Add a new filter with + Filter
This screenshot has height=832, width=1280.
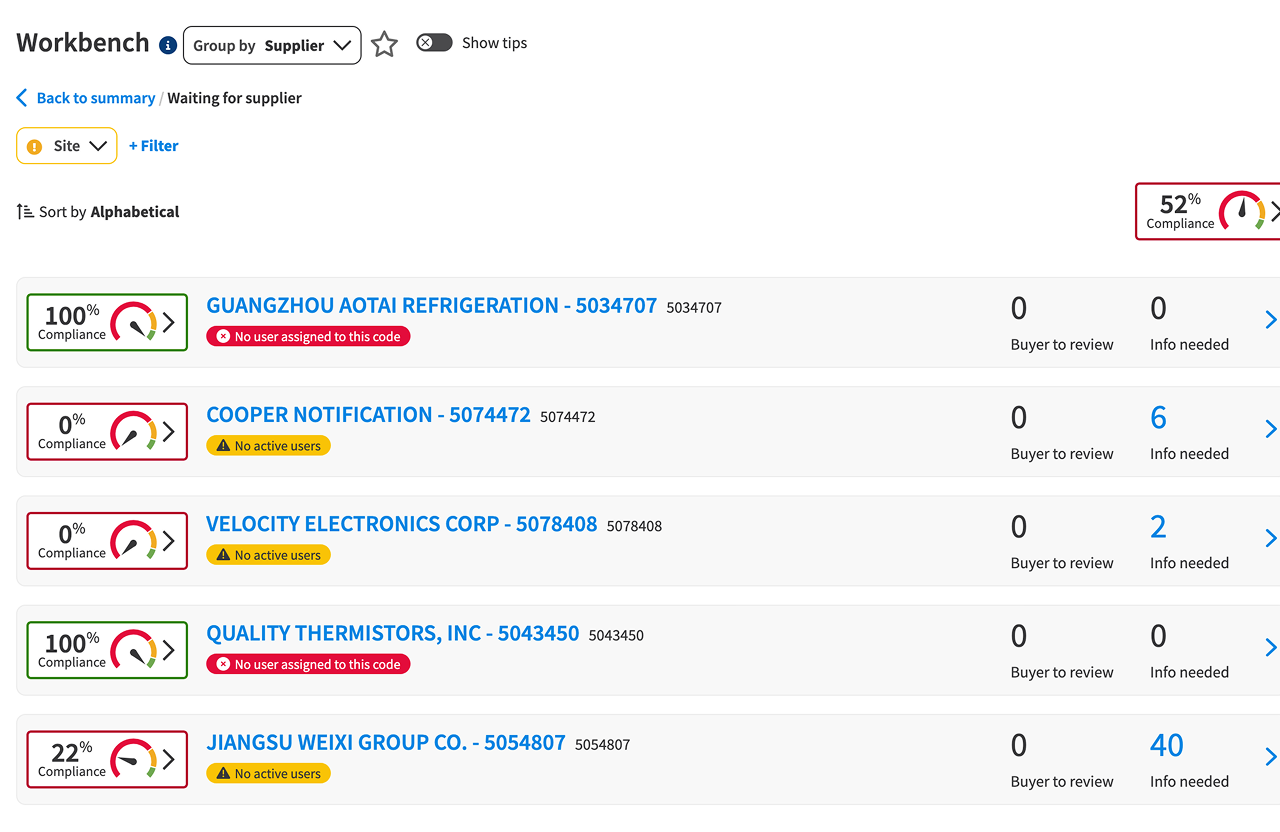click(x=154, y=146)
